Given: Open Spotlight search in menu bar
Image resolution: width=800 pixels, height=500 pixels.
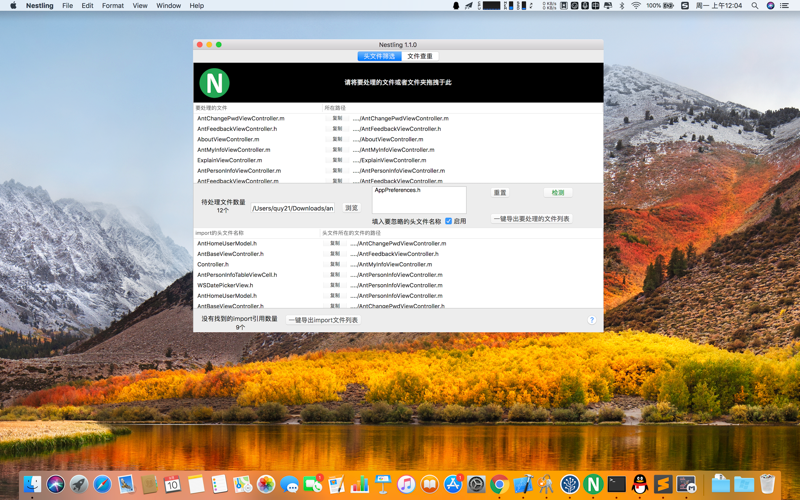Looking at the screenshot, I should (x=755, y=6).
